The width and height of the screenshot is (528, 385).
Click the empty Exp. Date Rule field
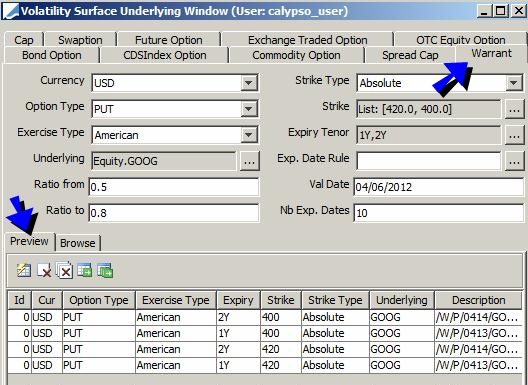coord(429,161)
